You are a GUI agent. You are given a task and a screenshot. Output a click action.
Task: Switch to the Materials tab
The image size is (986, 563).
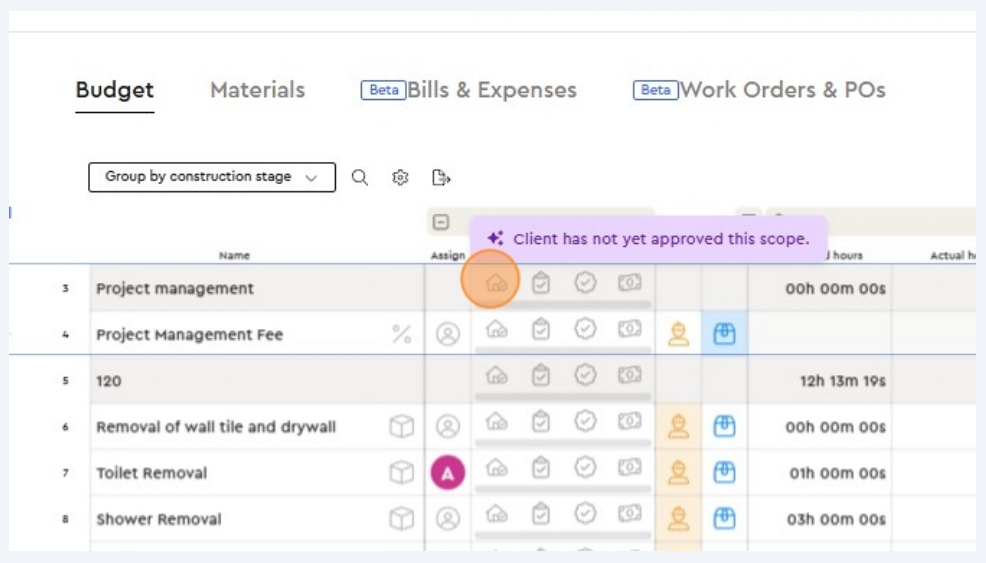257,90
